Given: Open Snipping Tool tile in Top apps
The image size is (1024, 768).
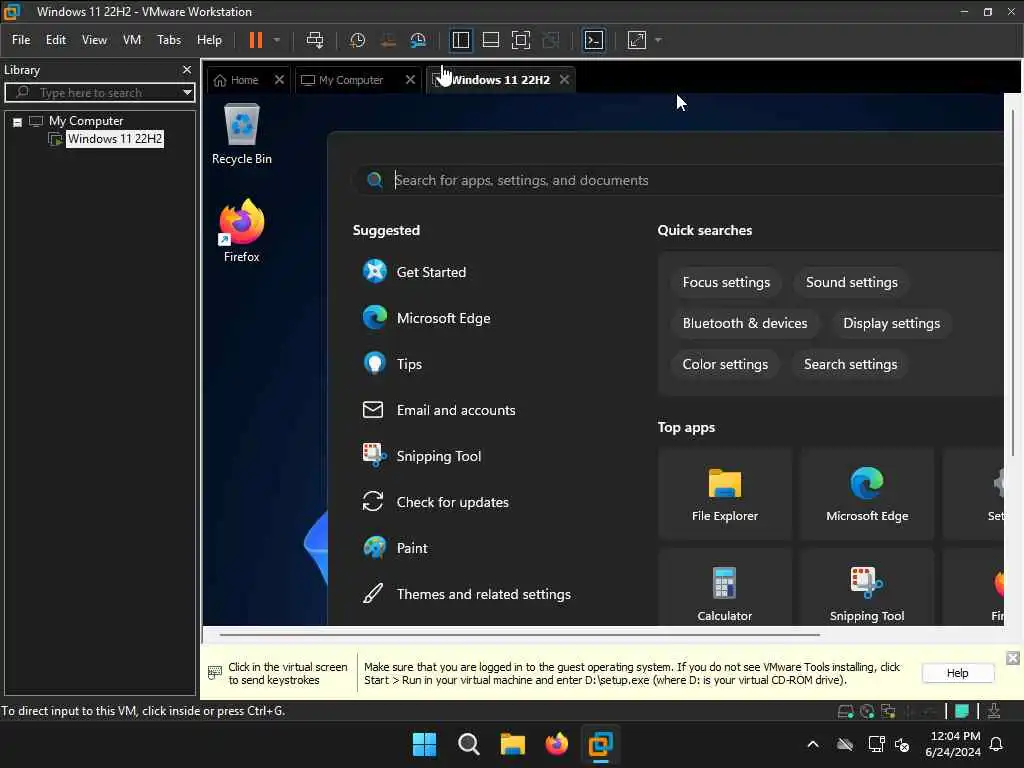Looking at the screenshot, I should [x=867, y=588].
